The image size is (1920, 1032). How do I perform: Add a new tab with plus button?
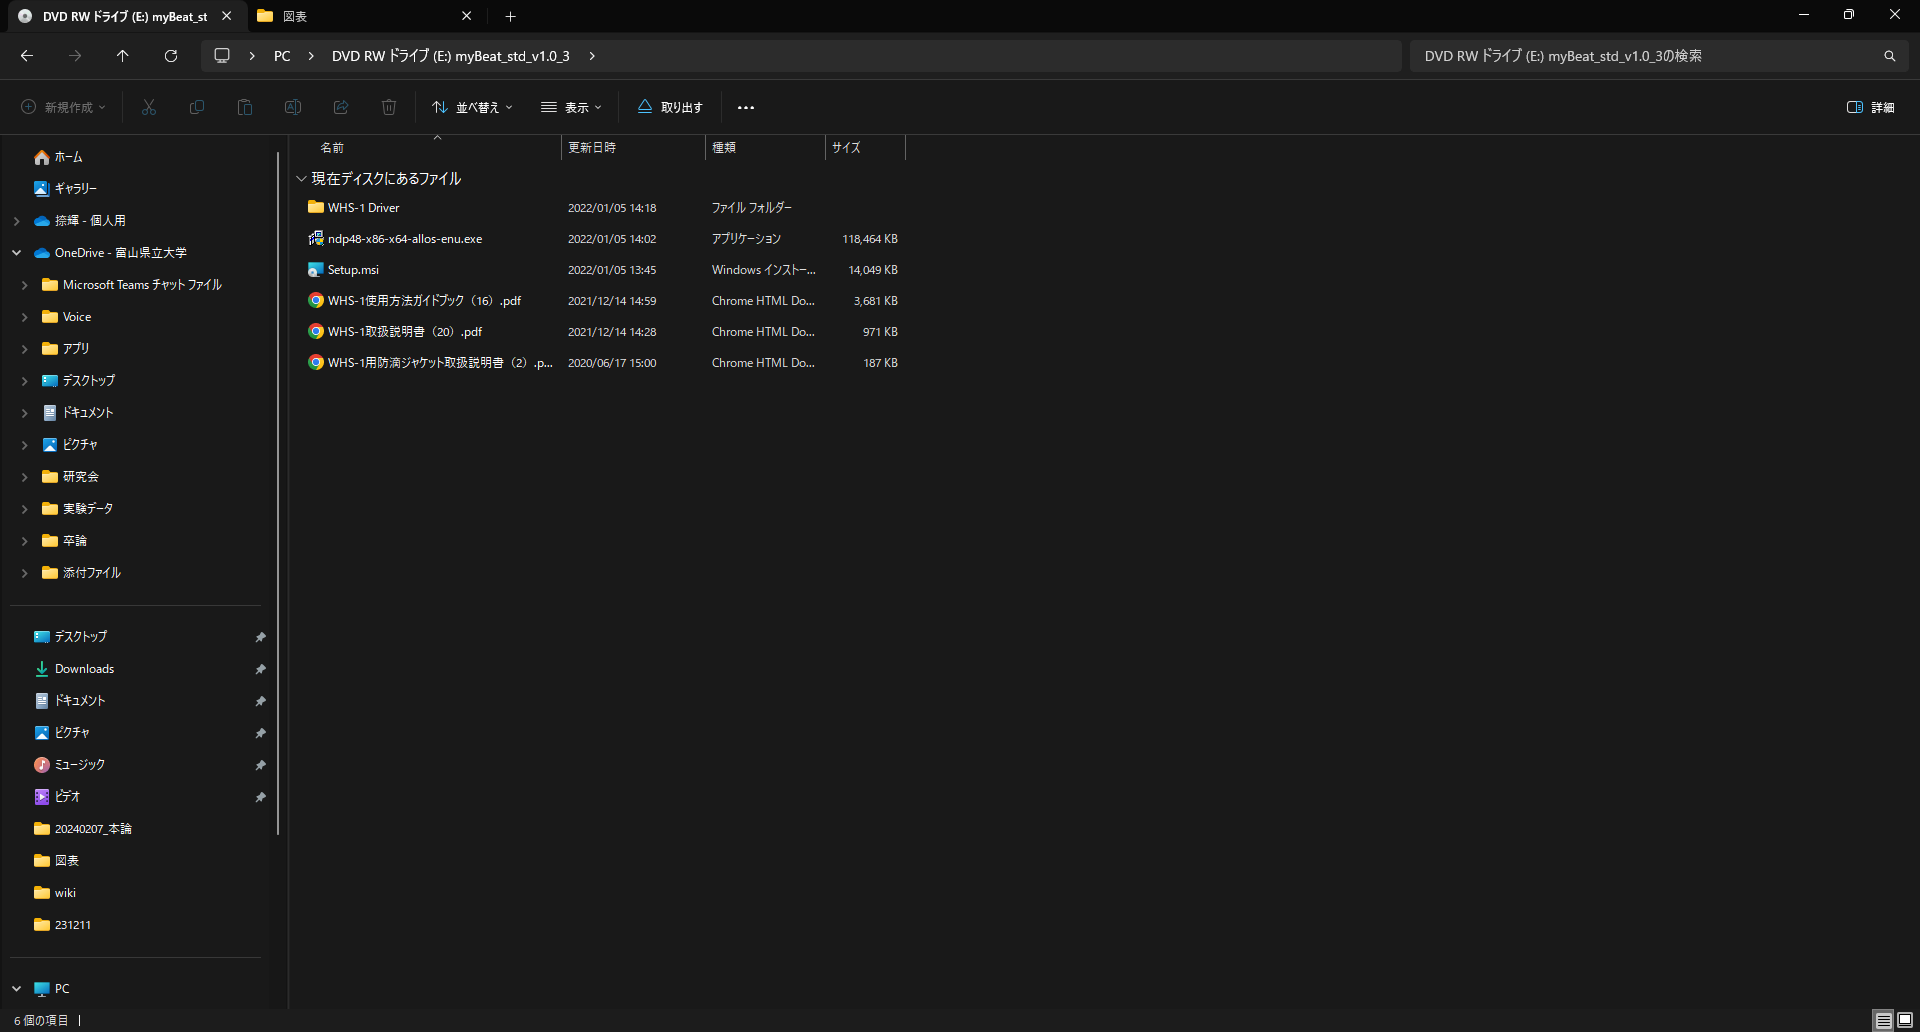click(x=510, y=16)
